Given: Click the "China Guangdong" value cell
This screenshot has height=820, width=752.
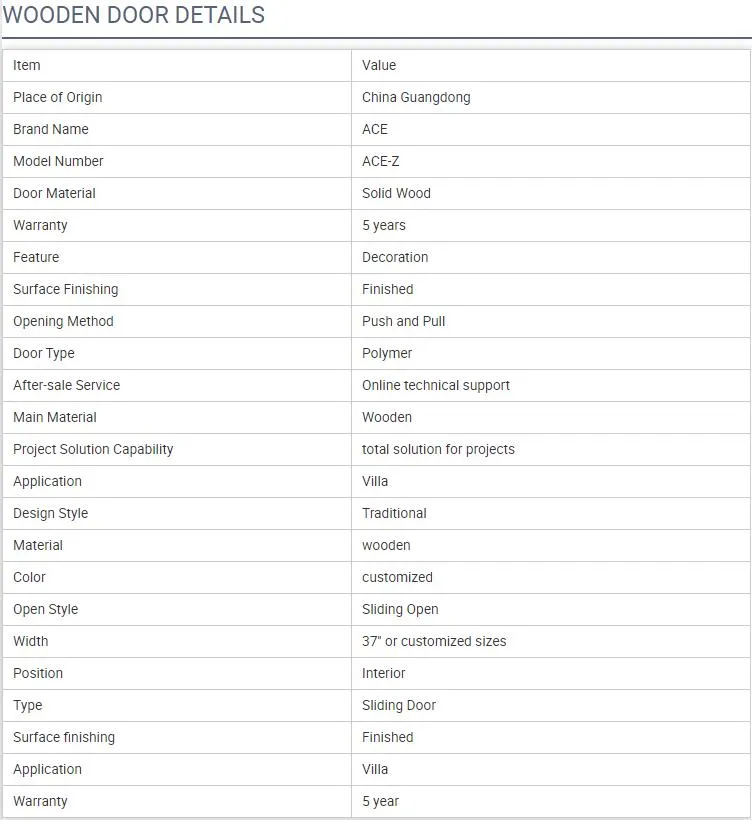Looking at the screenshot, I should click(416, 97).
